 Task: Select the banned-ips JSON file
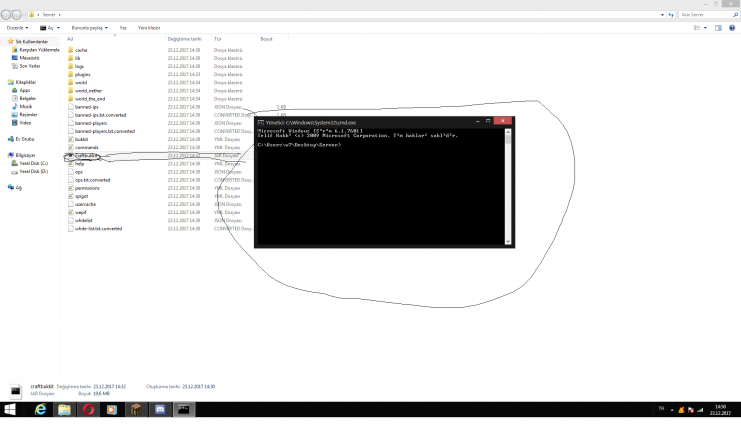pyautogui.click(x=86, y=107)
